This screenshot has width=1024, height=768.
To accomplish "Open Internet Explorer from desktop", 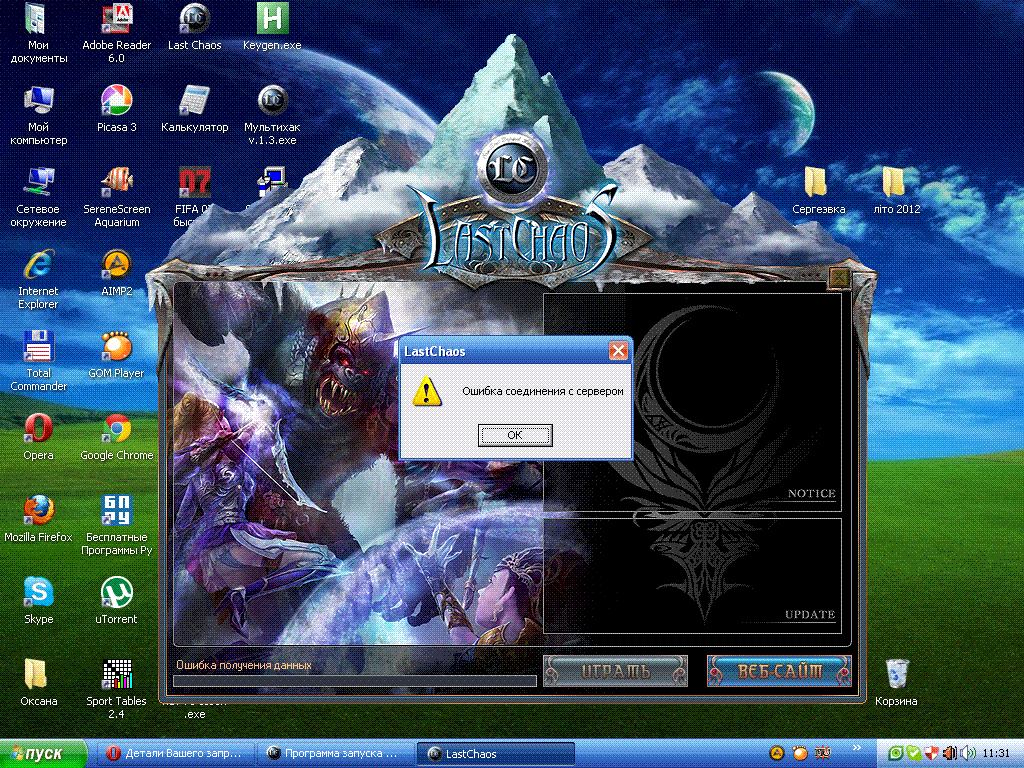I will point(39,280).
